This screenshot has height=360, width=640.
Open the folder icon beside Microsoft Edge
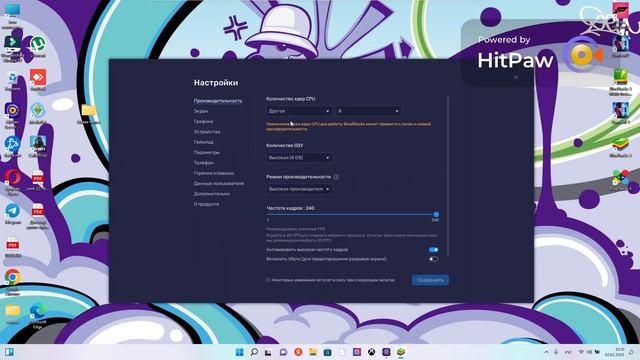coord(12,313)
